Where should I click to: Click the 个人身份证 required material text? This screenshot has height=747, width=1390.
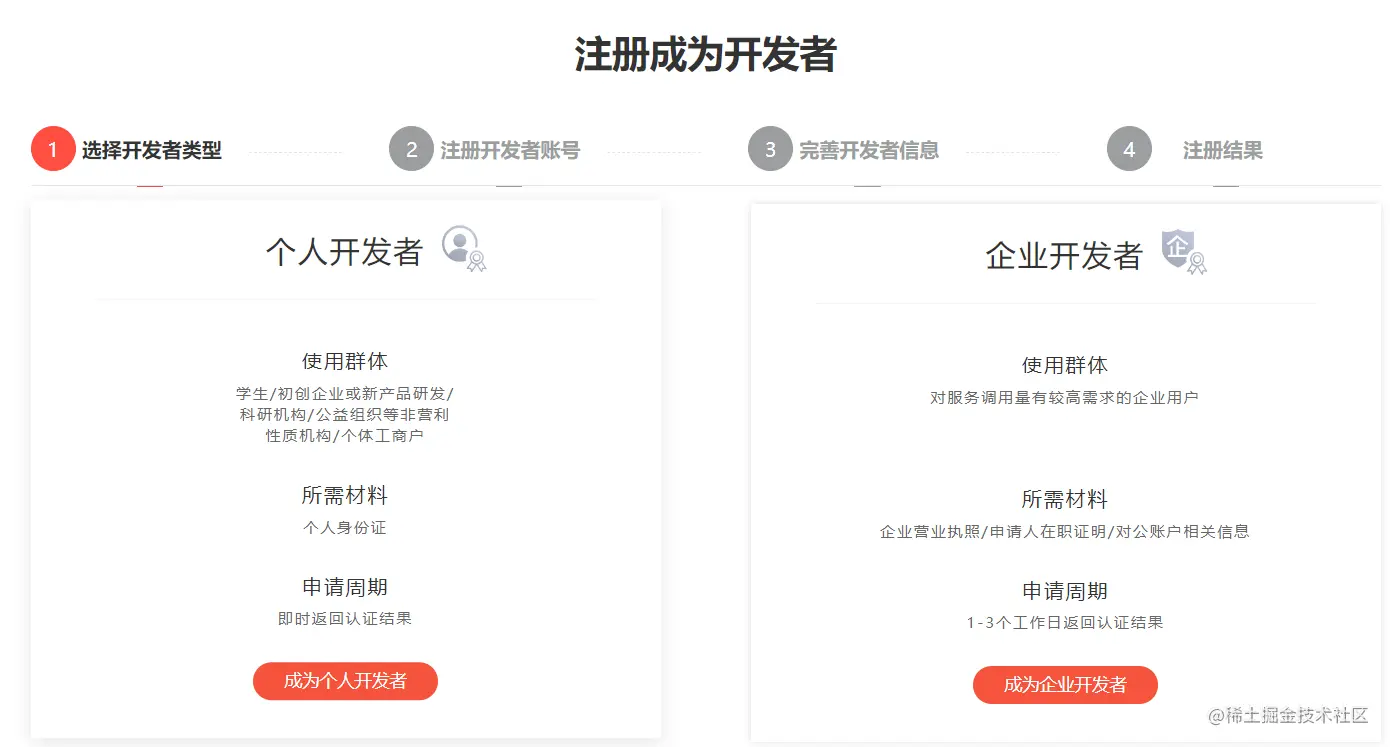pyautogui.click(x=345, y=527)
